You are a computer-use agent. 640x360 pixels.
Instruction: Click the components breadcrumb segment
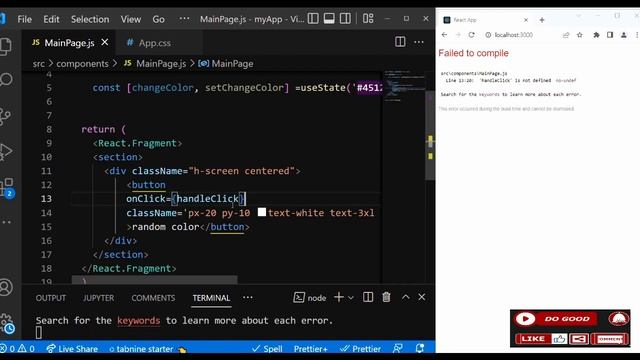[82, 64]
